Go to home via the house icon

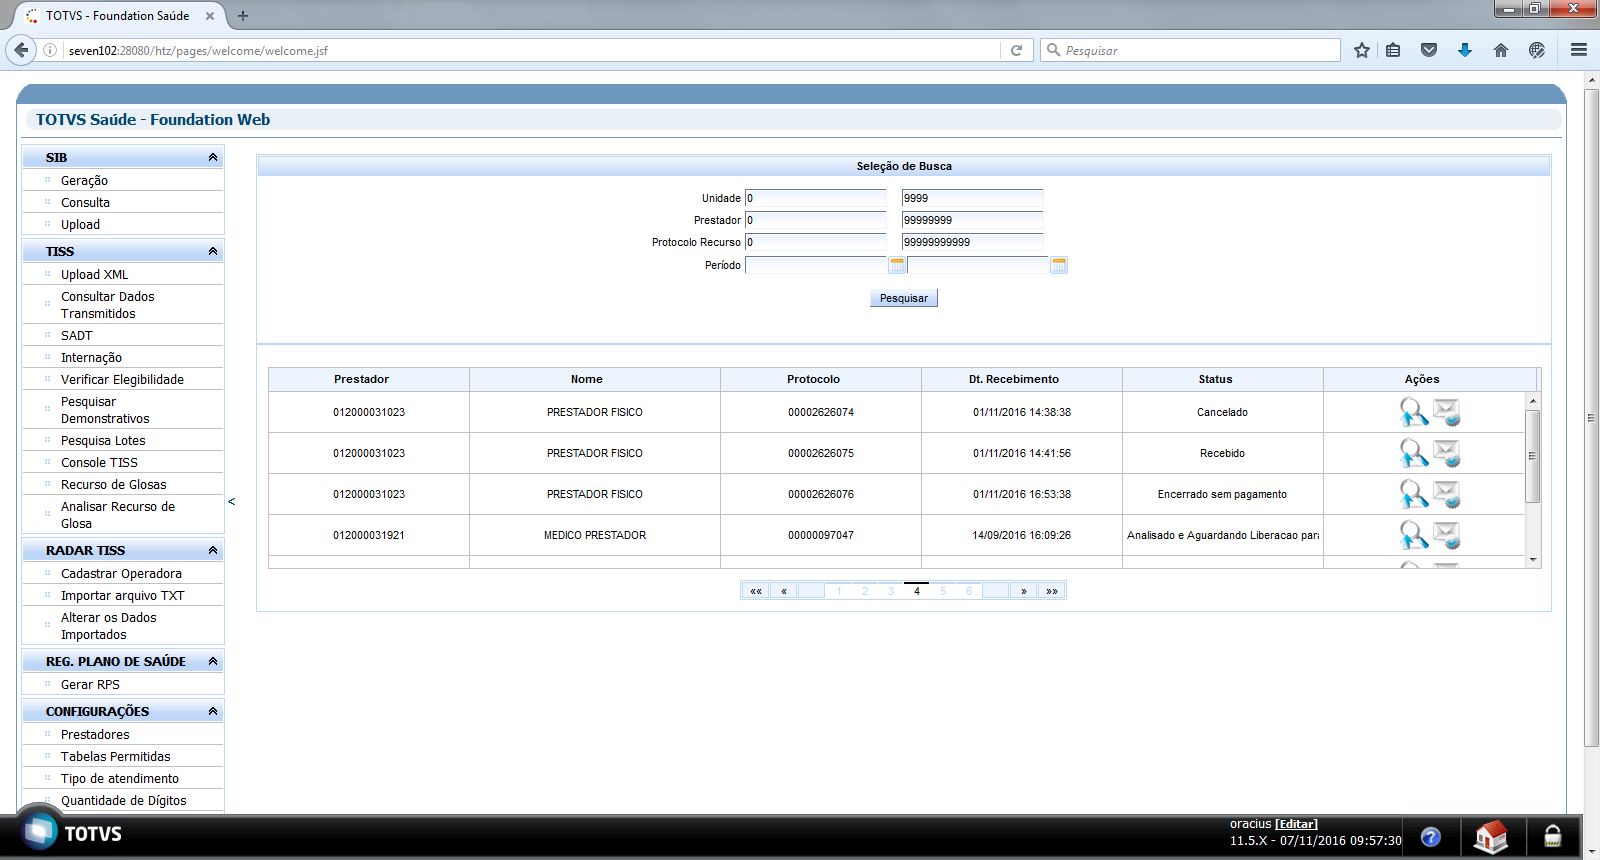[x=1491, y=836]
